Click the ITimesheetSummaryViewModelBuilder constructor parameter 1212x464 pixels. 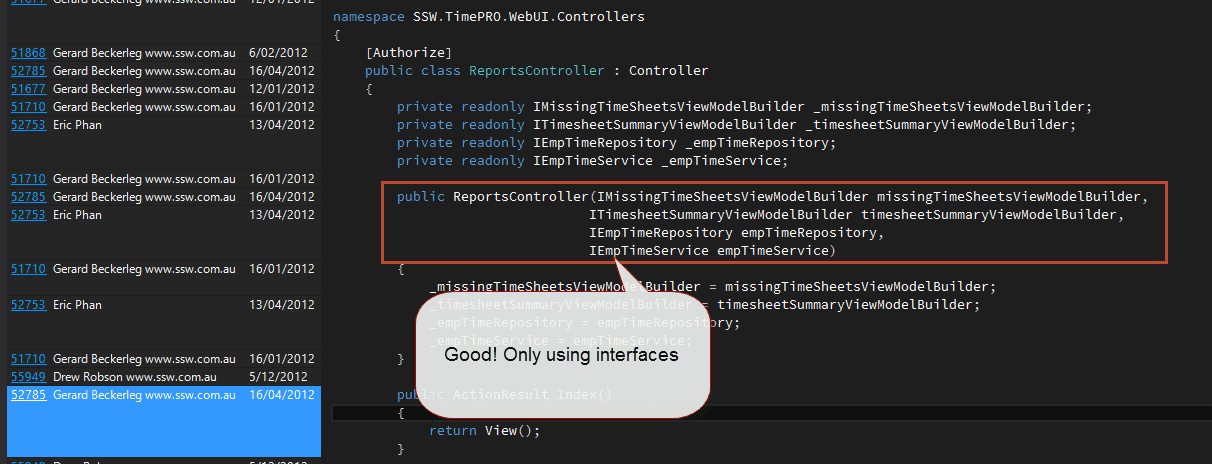(856, 215)
